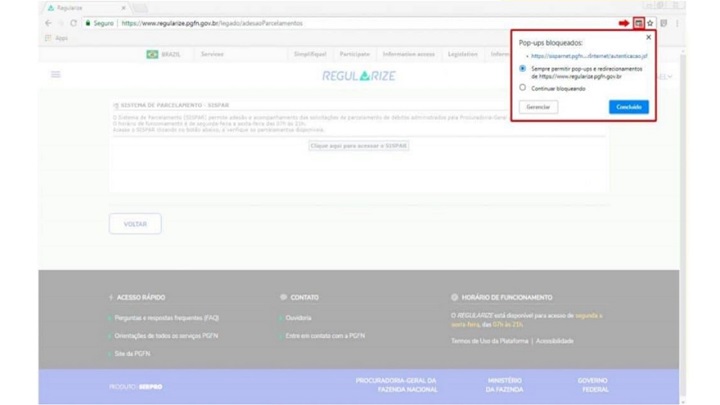
Task: Open the Chrome three-dot menu
Action: click(677, 23)
